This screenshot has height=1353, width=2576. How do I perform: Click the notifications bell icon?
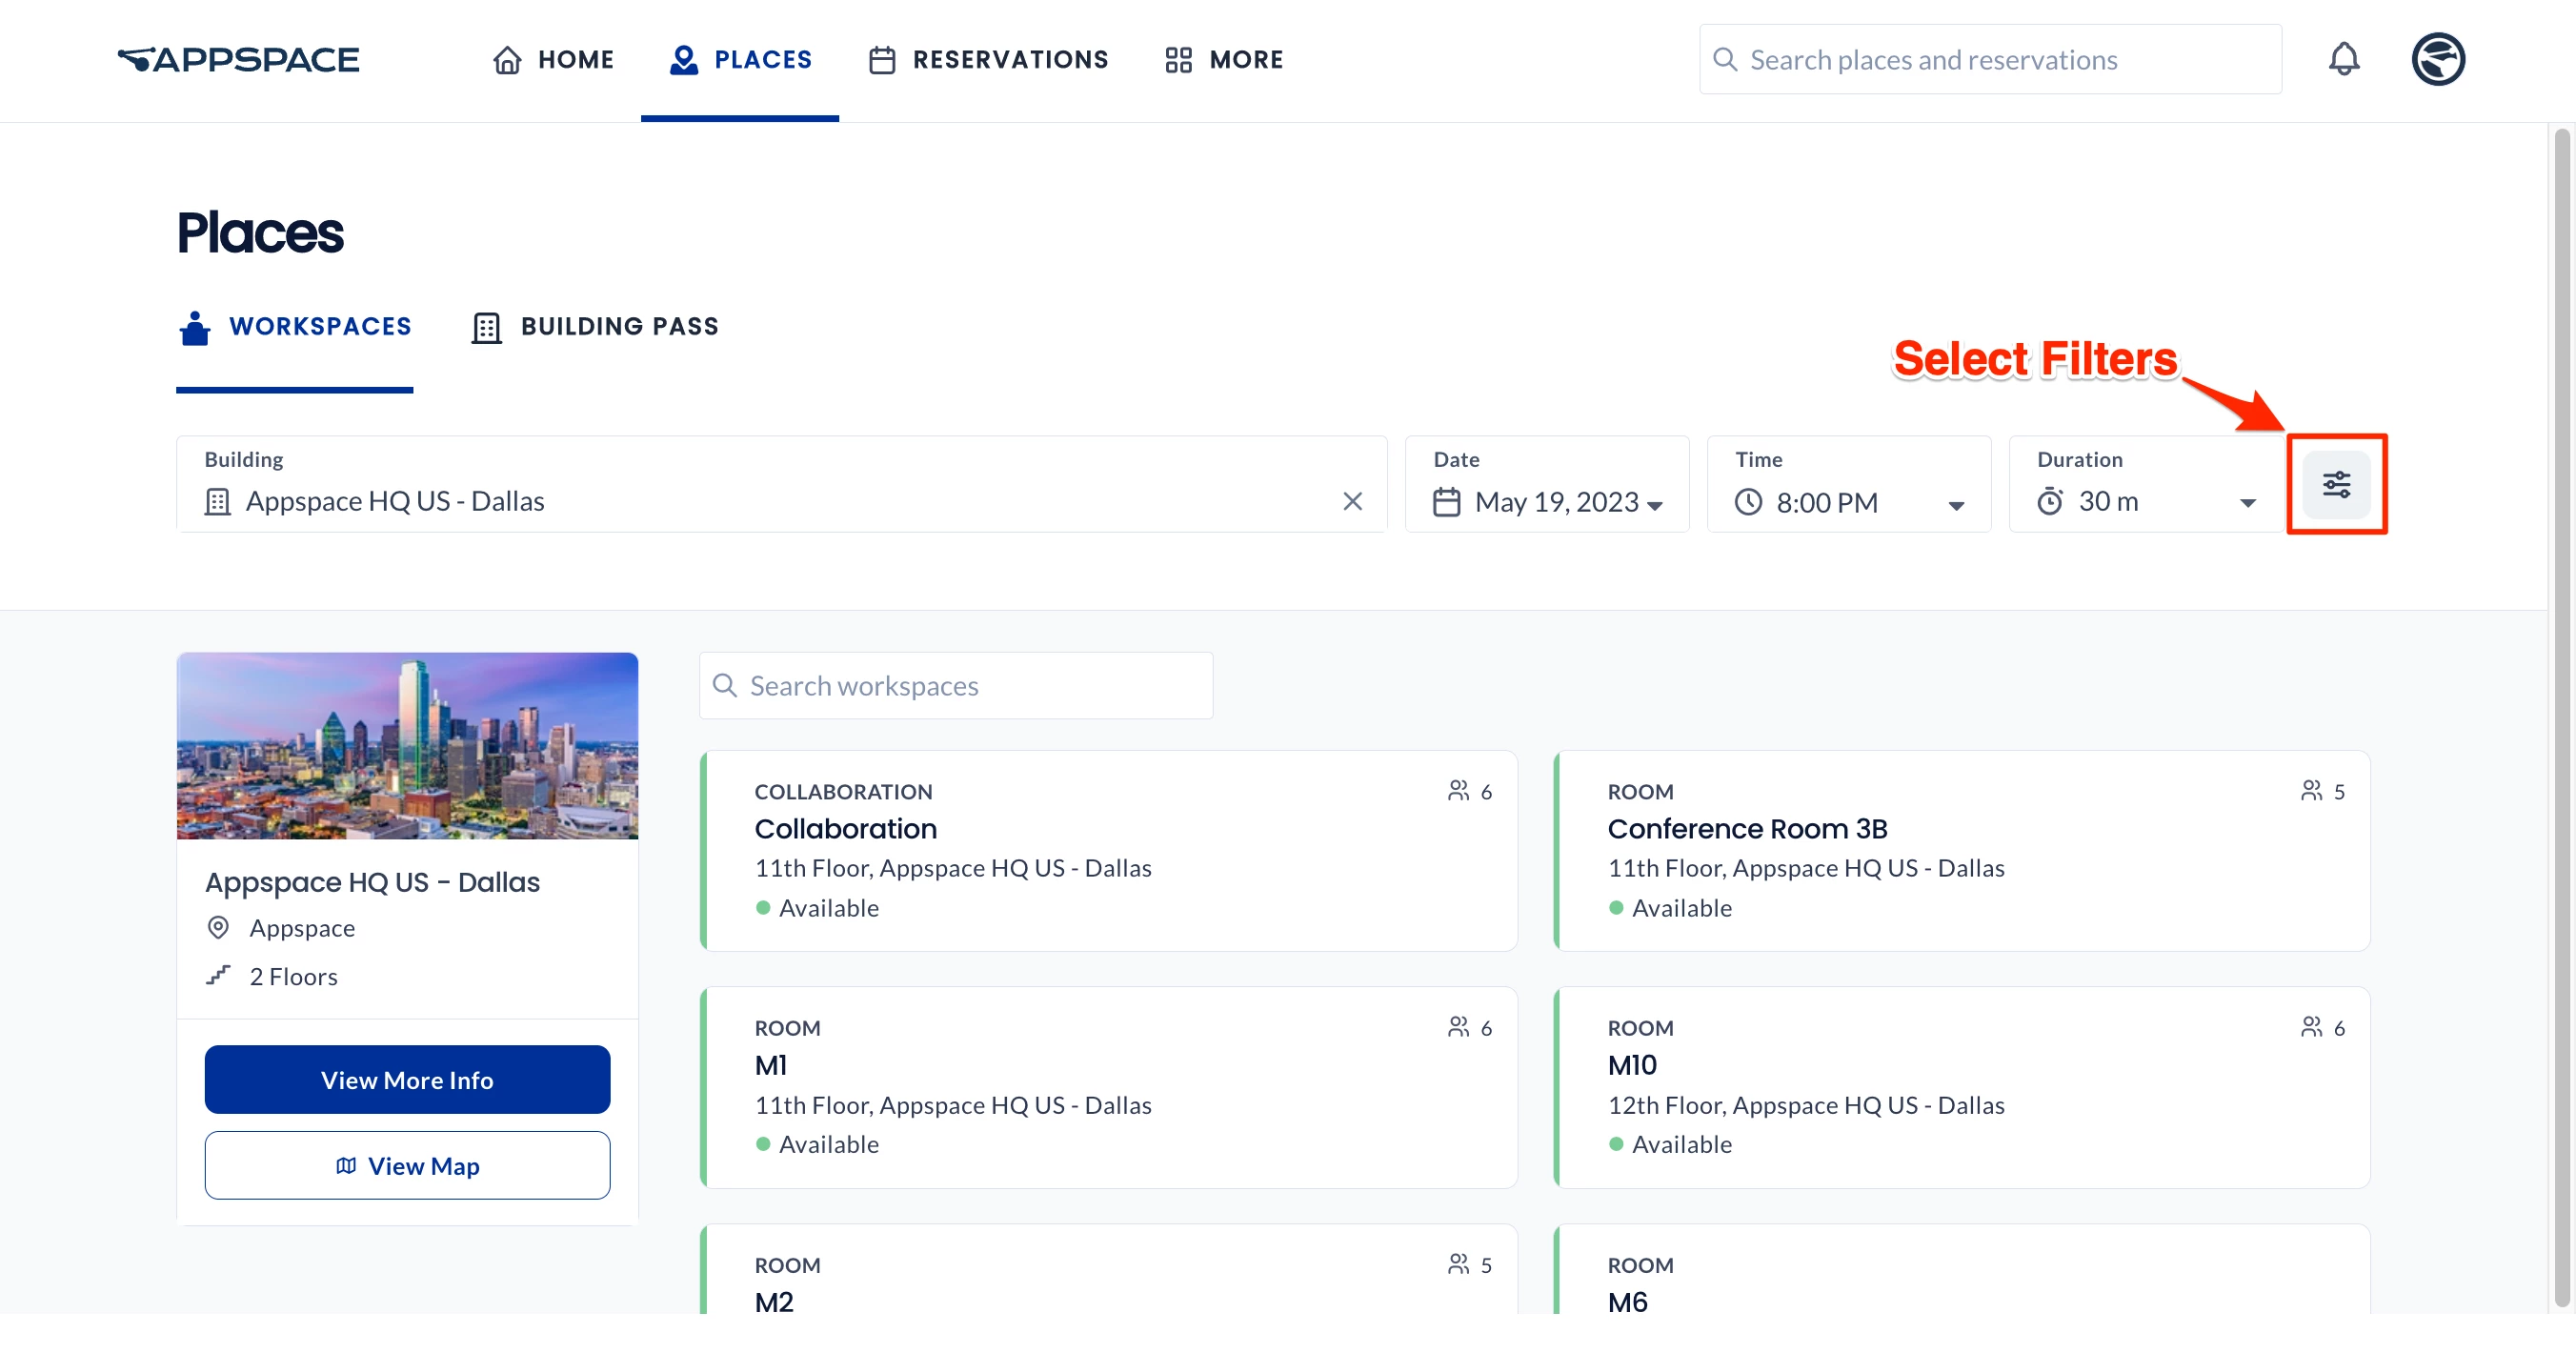2343,59
